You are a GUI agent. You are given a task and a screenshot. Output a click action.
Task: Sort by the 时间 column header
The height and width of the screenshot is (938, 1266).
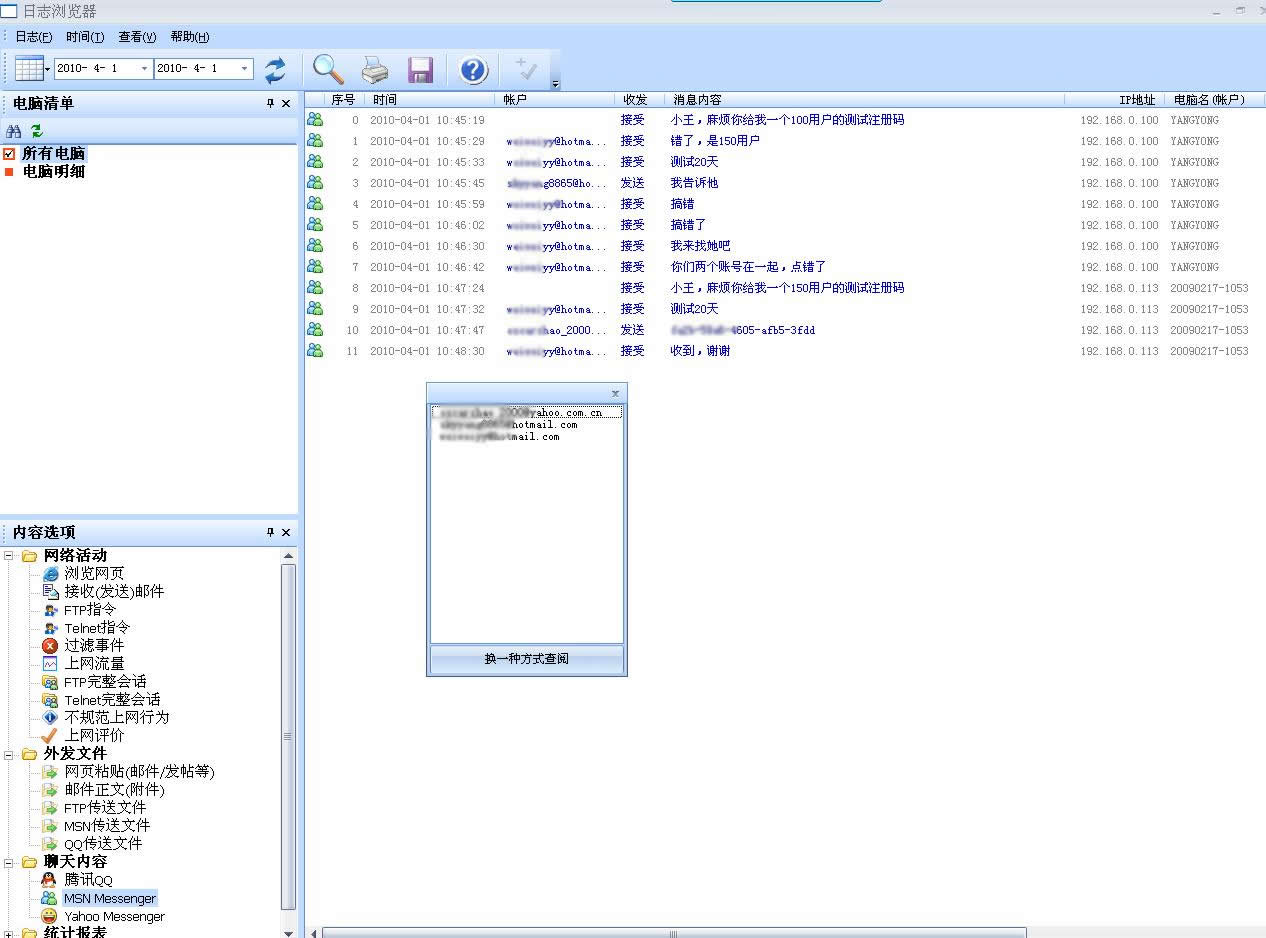430,100
